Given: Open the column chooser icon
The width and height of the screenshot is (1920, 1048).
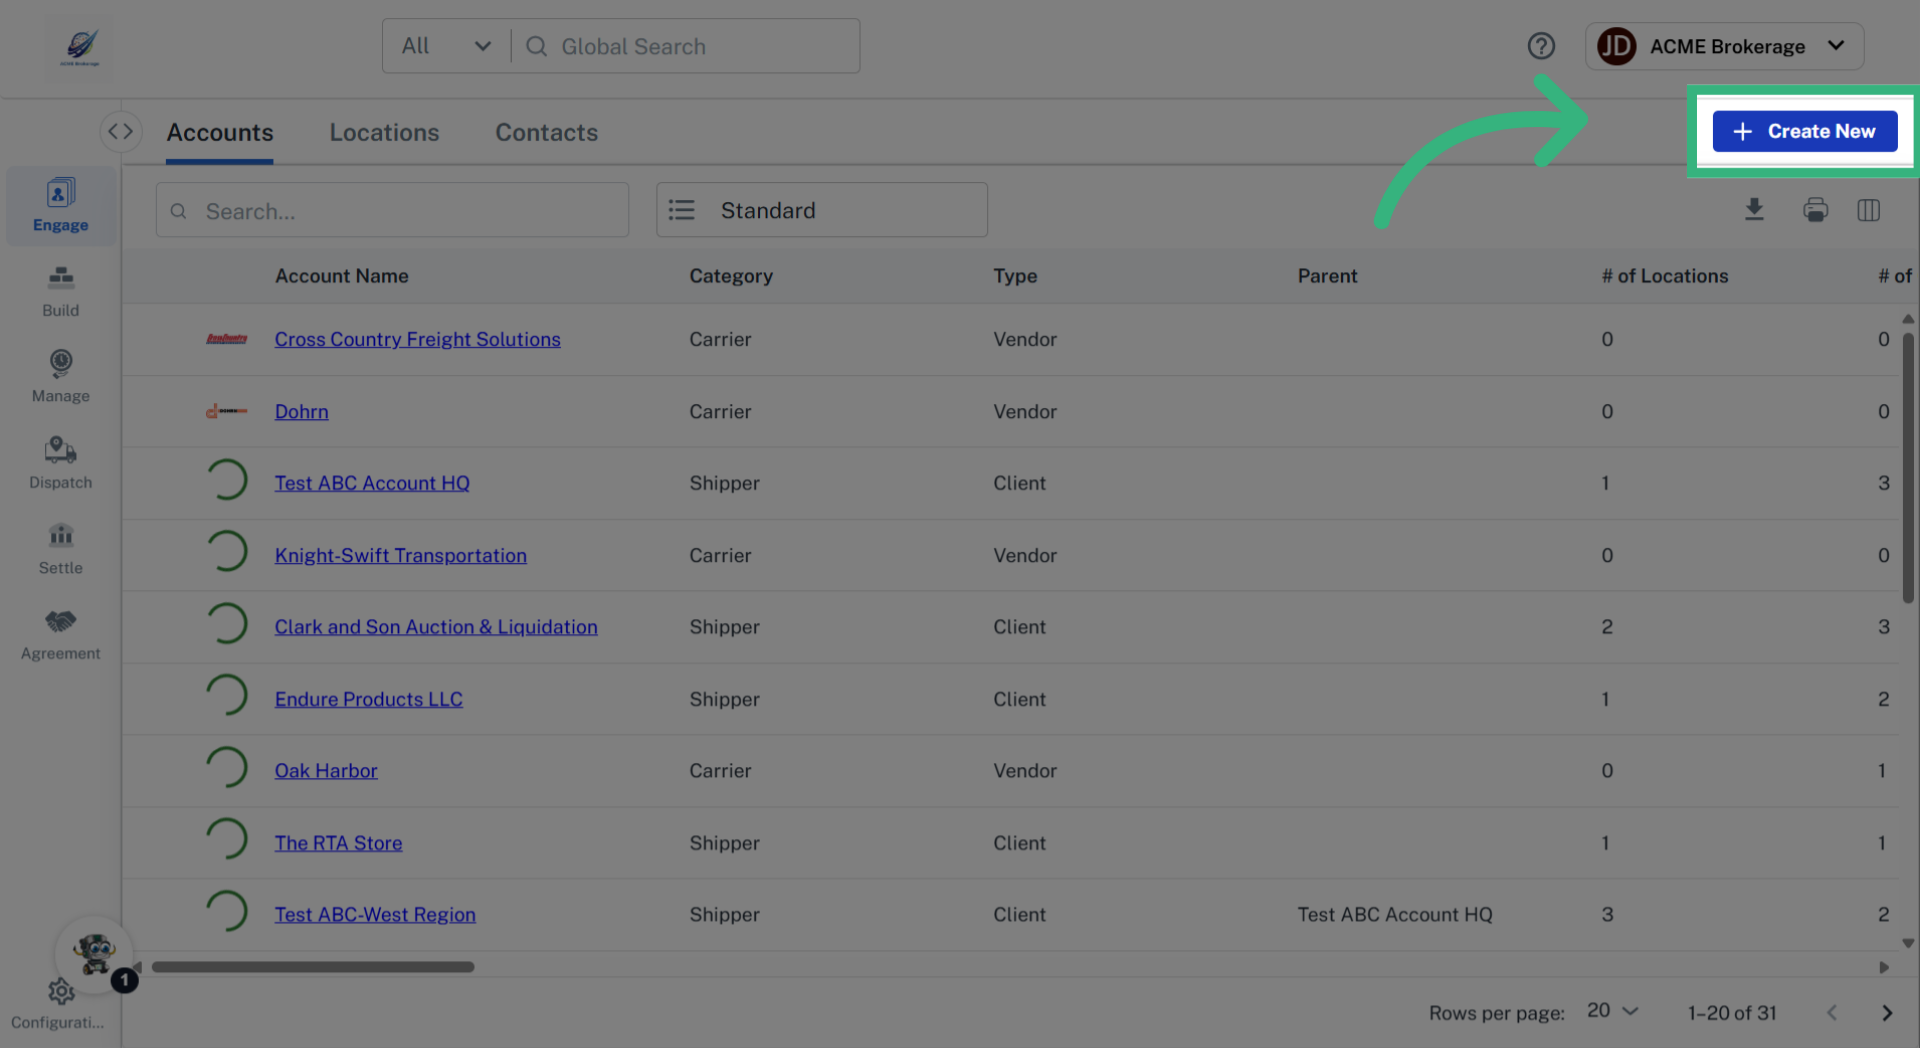Looking at the screenshot, I should (x=1868, y=210).
